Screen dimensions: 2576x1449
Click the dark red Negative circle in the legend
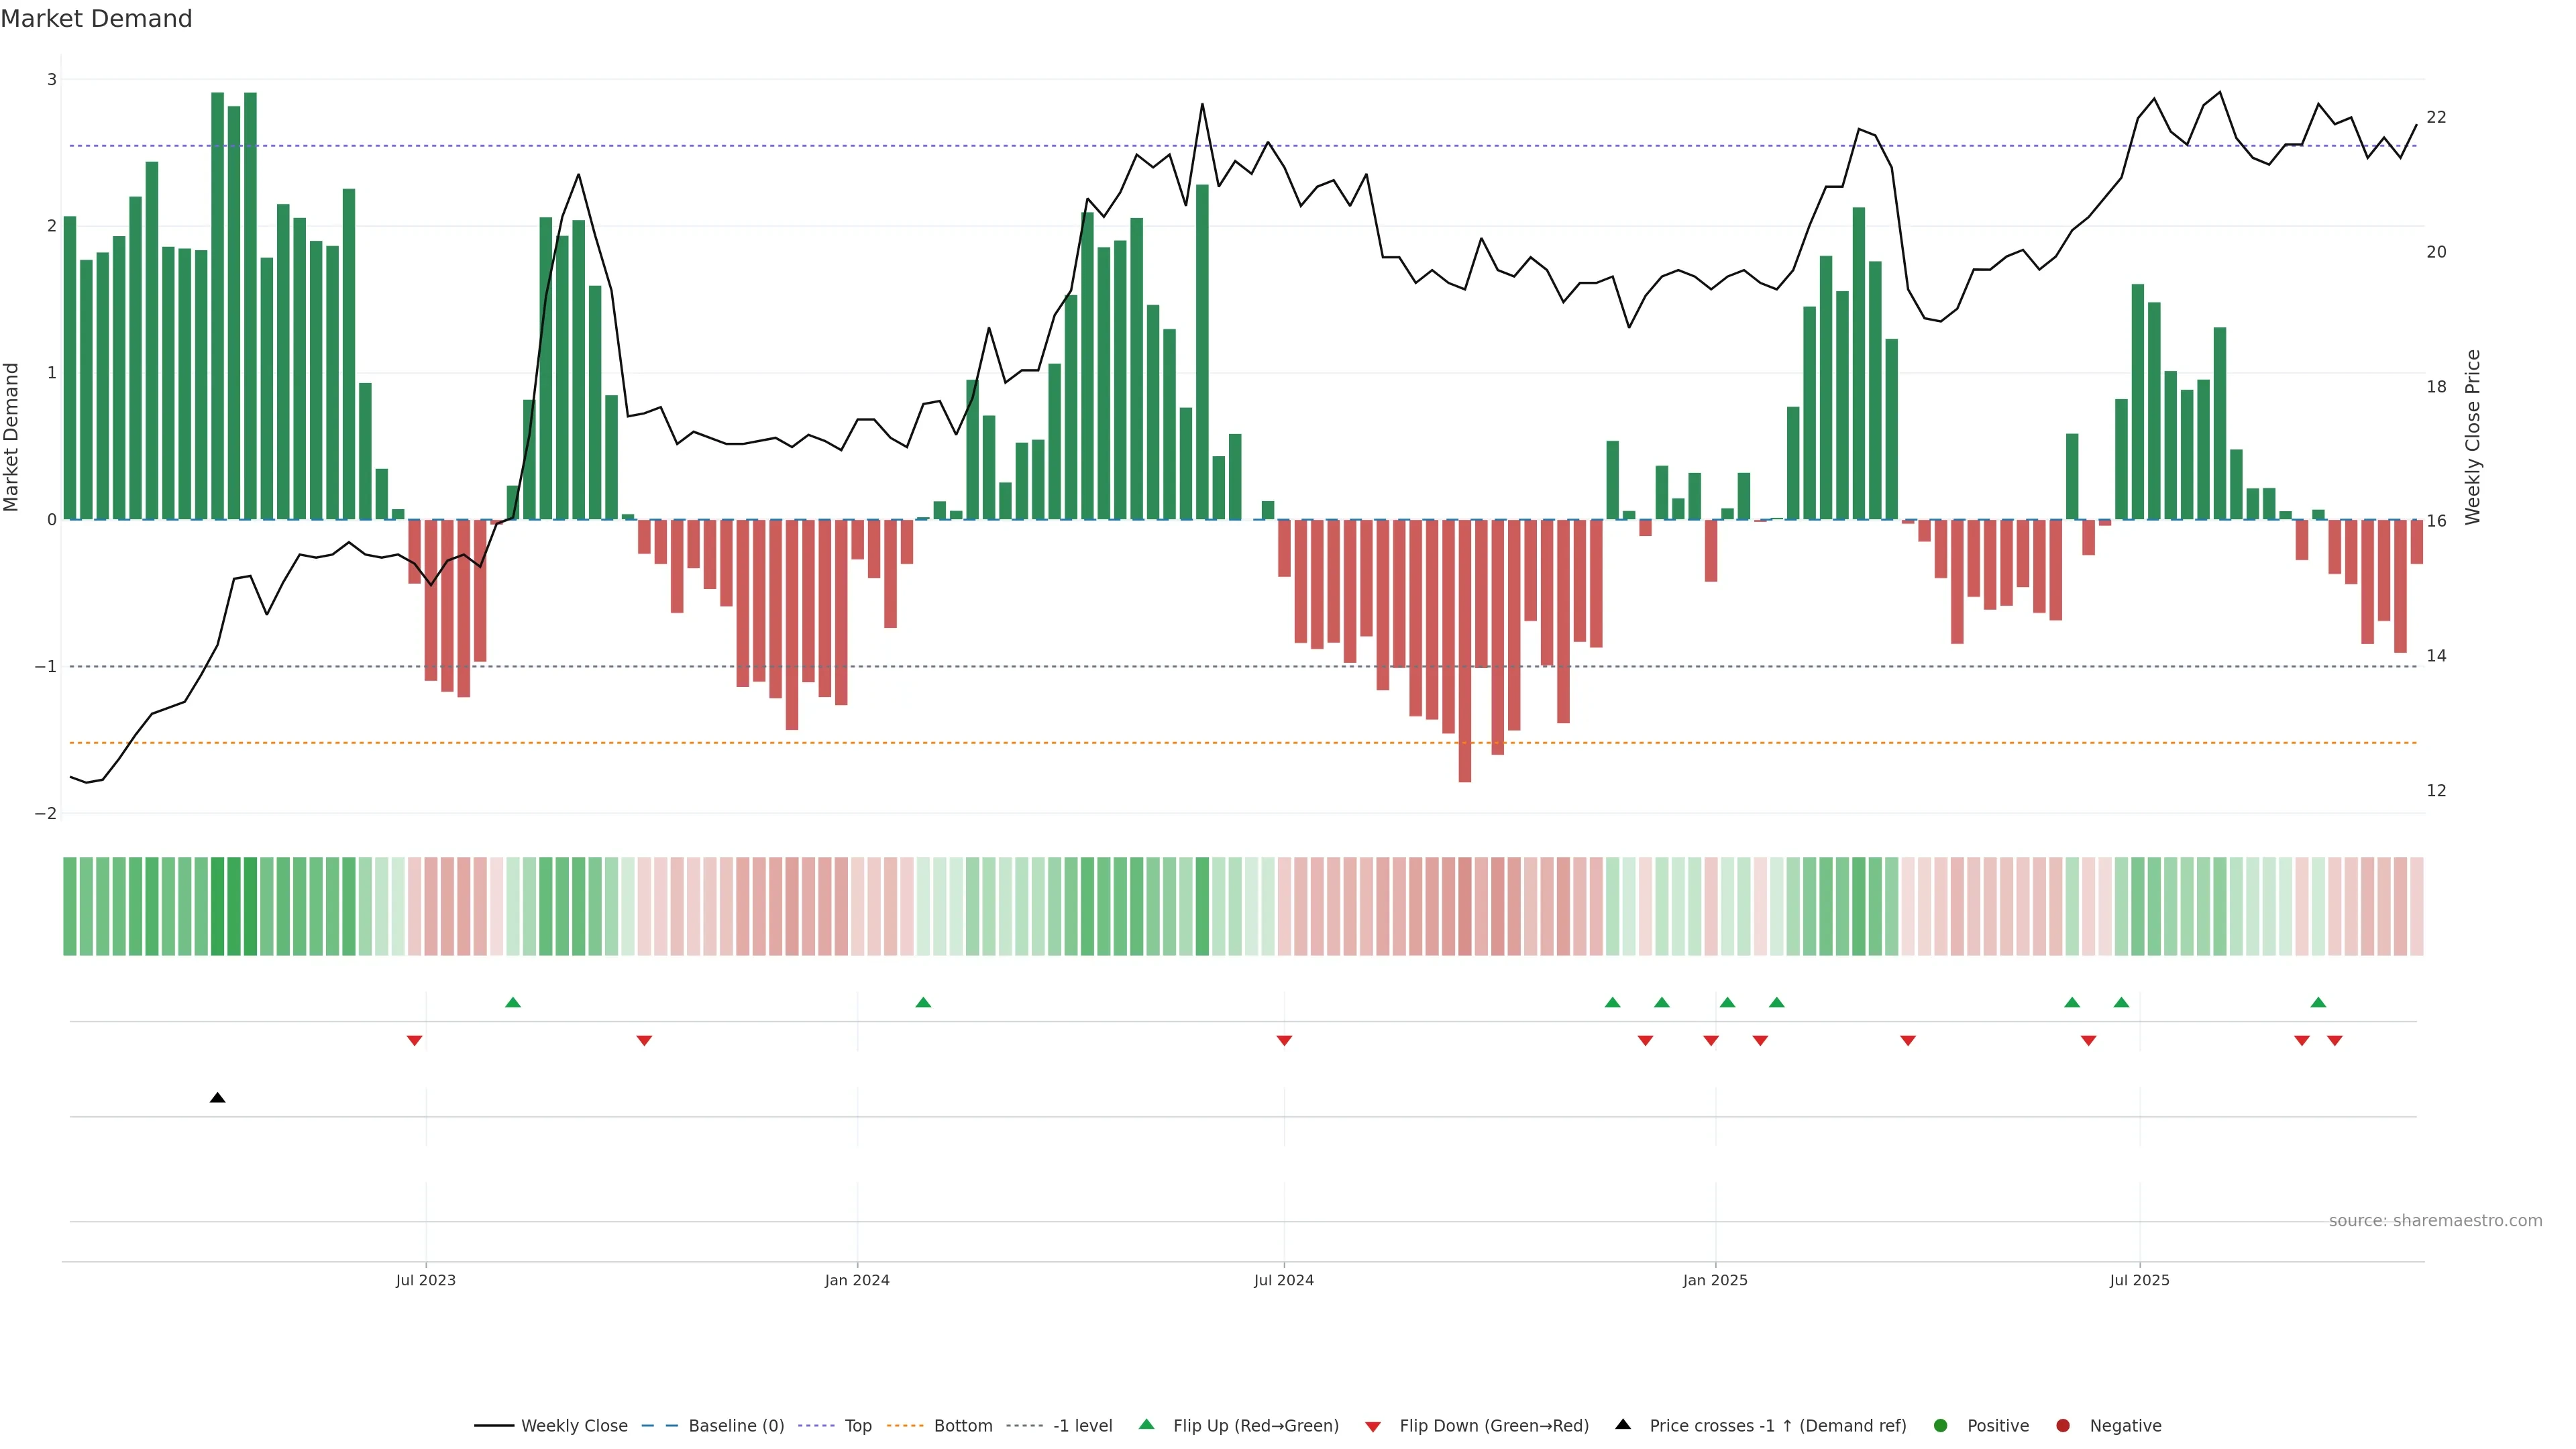(x=2062, y=1426)
